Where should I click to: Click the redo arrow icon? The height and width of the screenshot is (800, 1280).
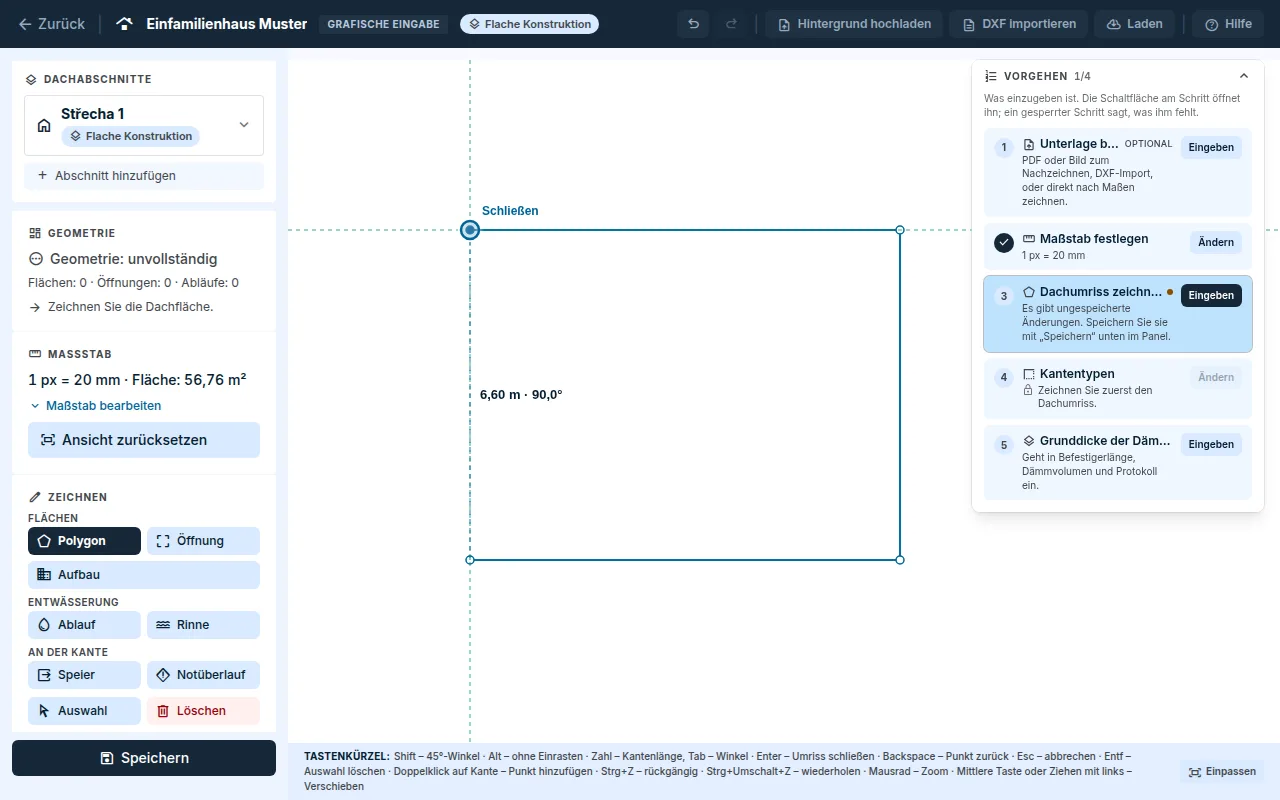click(x=731, y=24)
